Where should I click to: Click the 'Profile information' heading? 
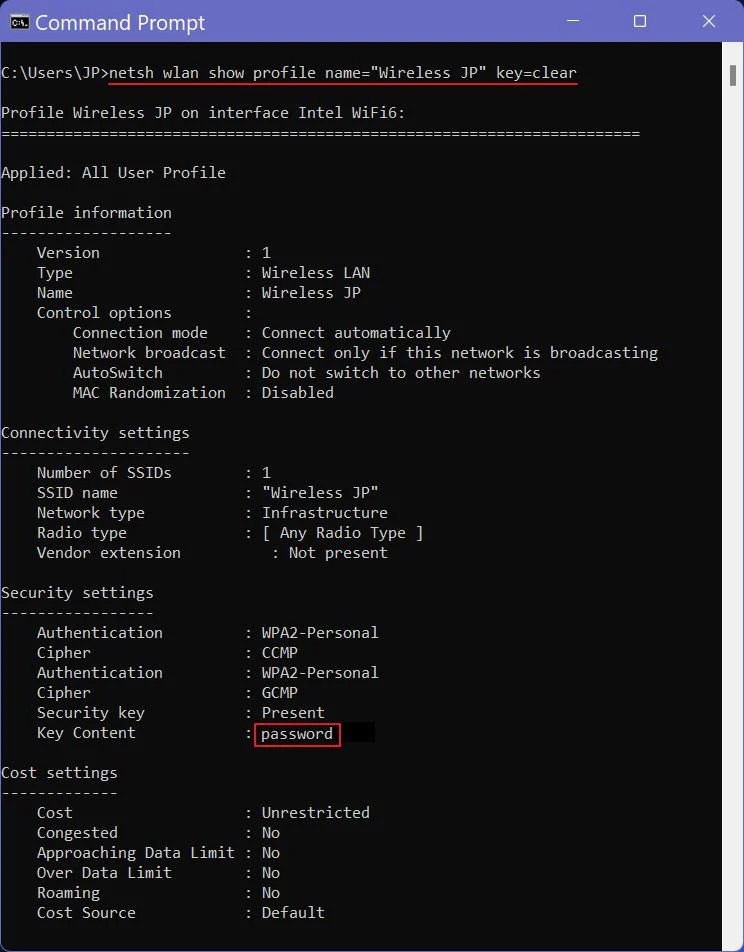86,212
